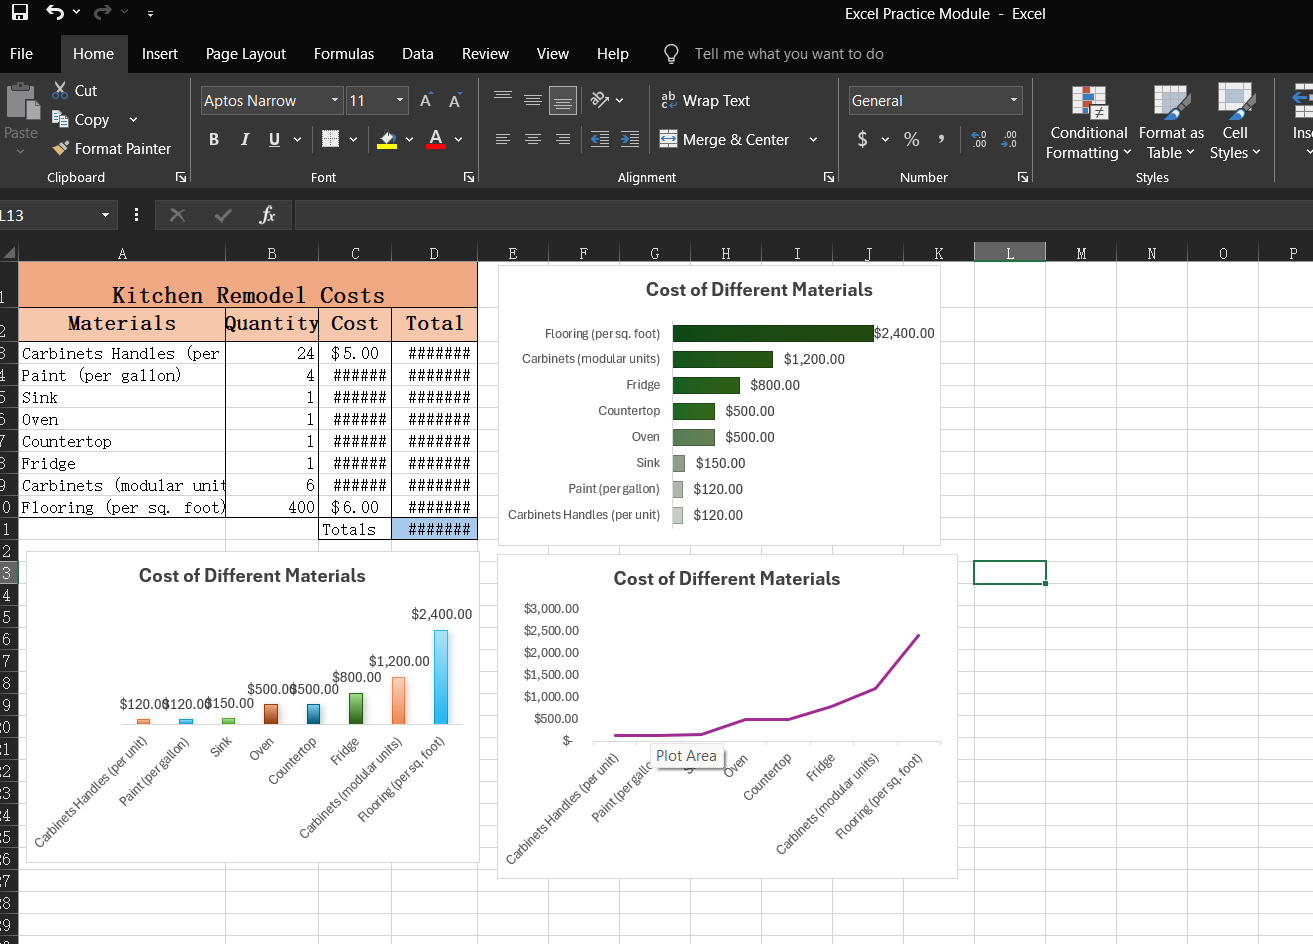Open font color dropdown arrow
This screenshot has height=944, width=1313.
[458, 139]
